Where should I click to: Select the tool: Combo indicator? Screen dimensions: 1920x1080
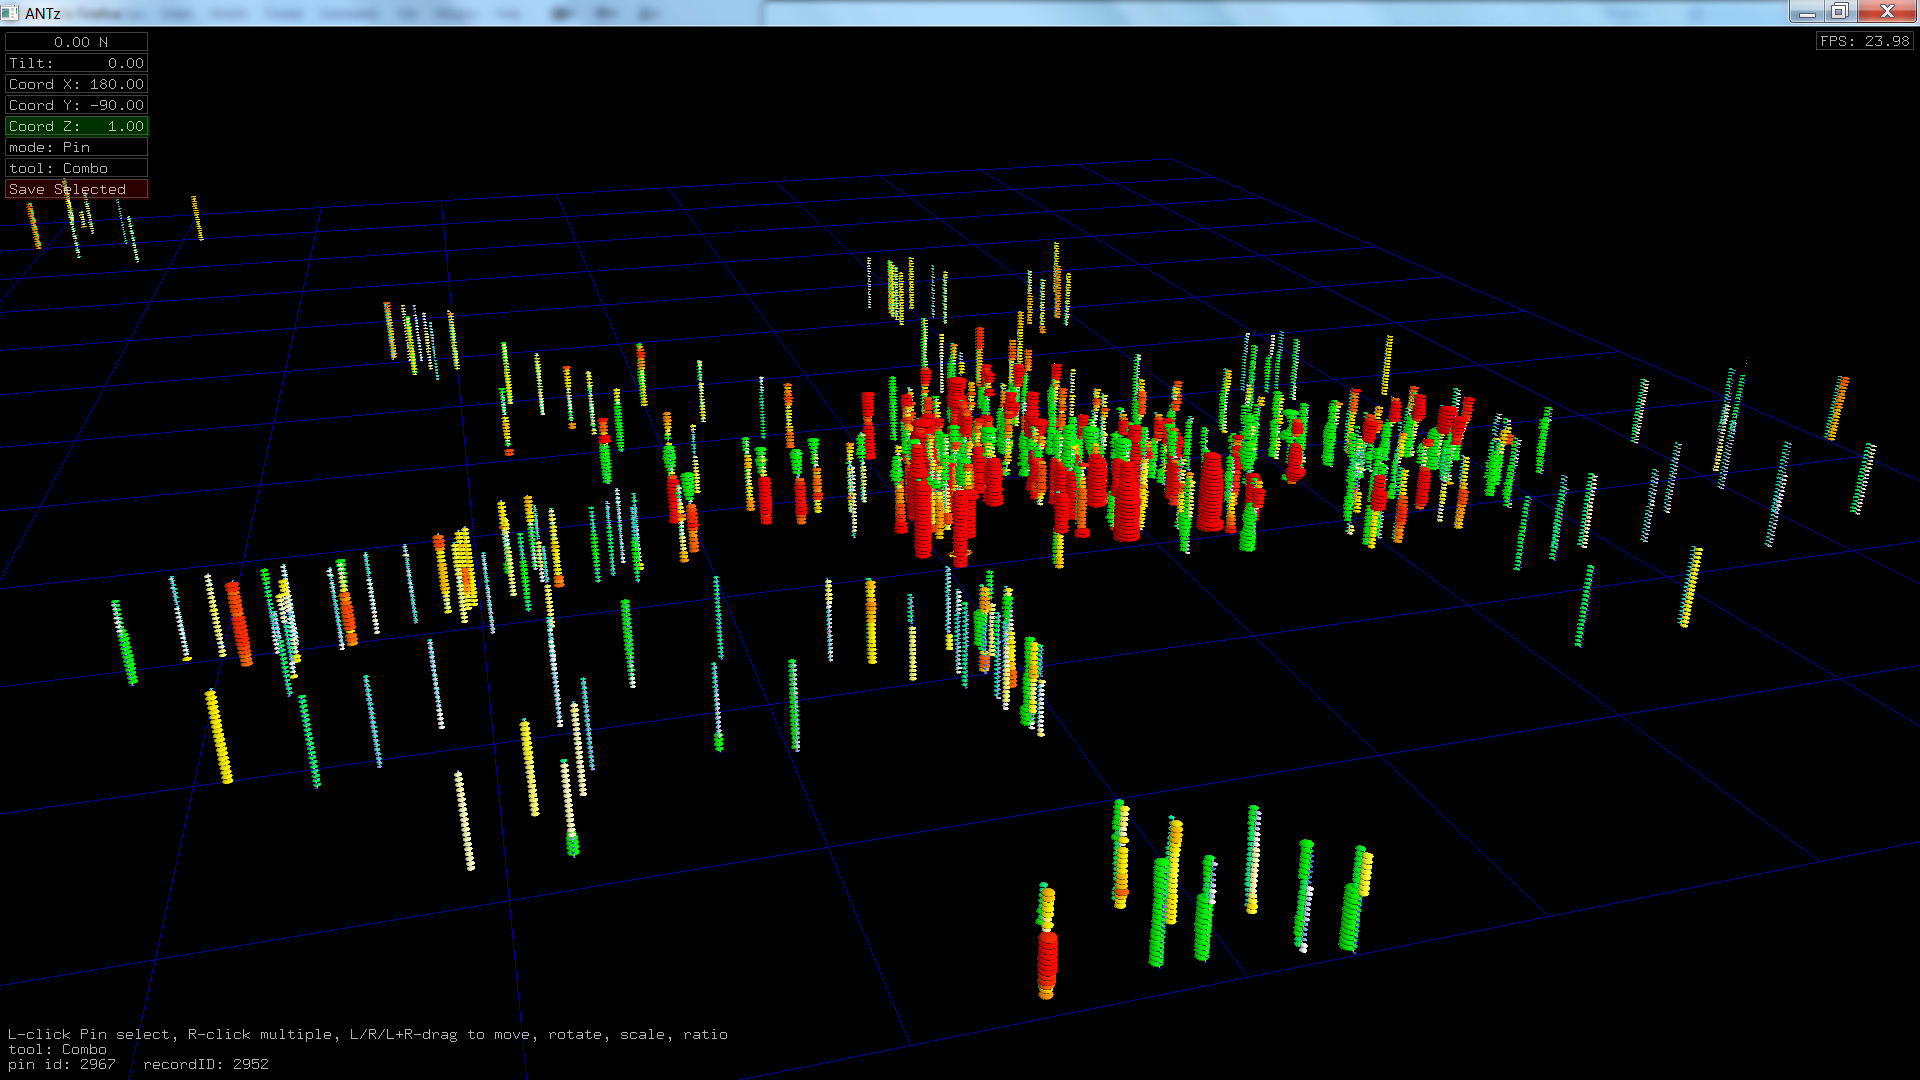point(76,168)
